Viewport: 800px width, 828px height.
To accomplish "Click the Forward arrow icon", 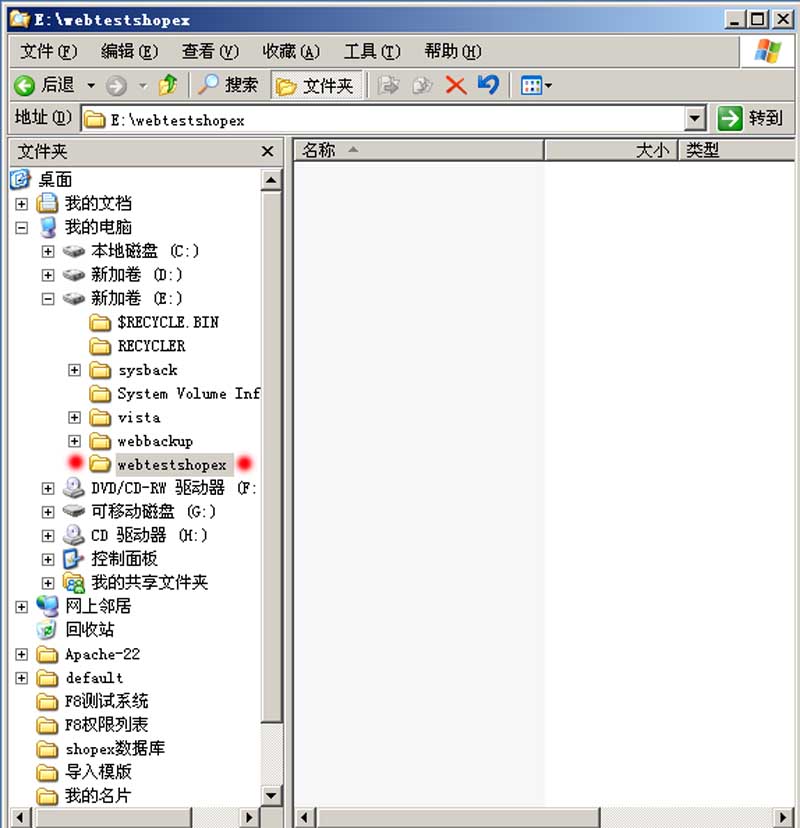I will point(116,86).
